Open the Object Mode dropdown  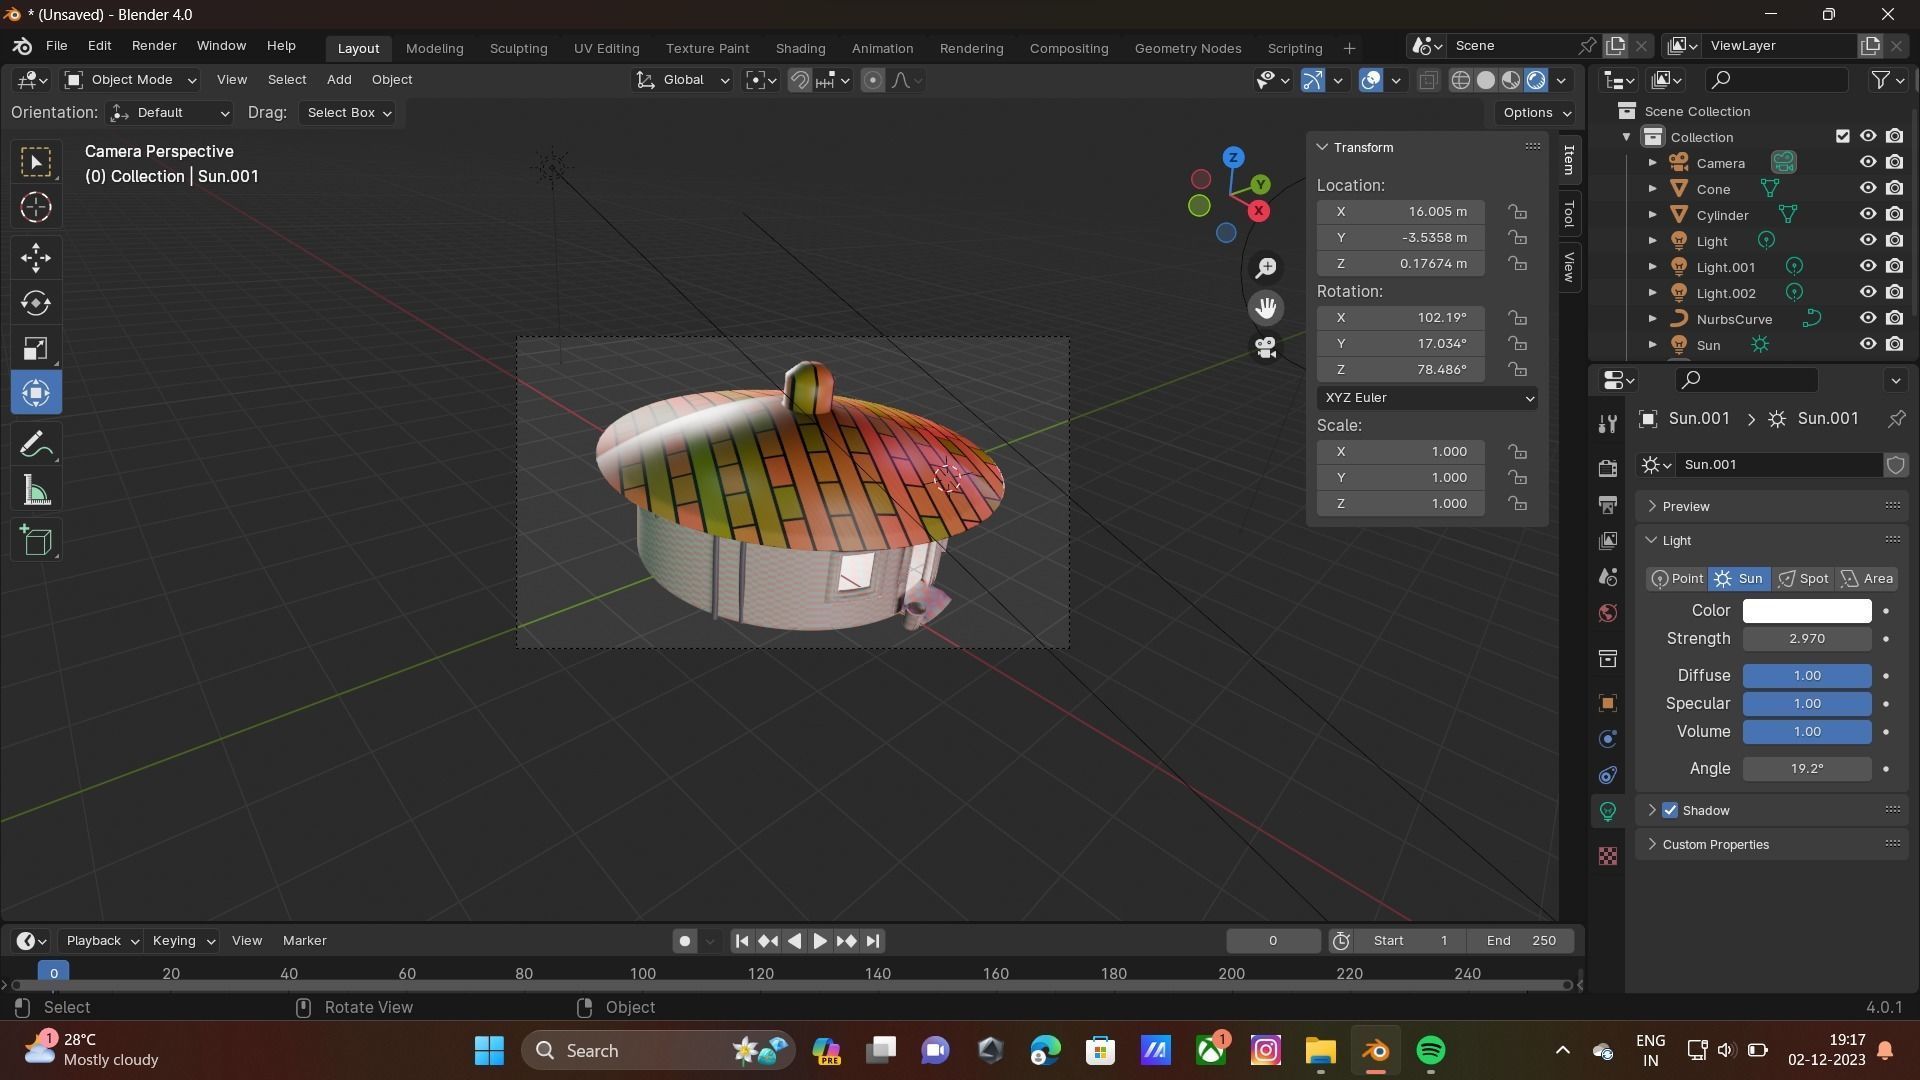130,80
